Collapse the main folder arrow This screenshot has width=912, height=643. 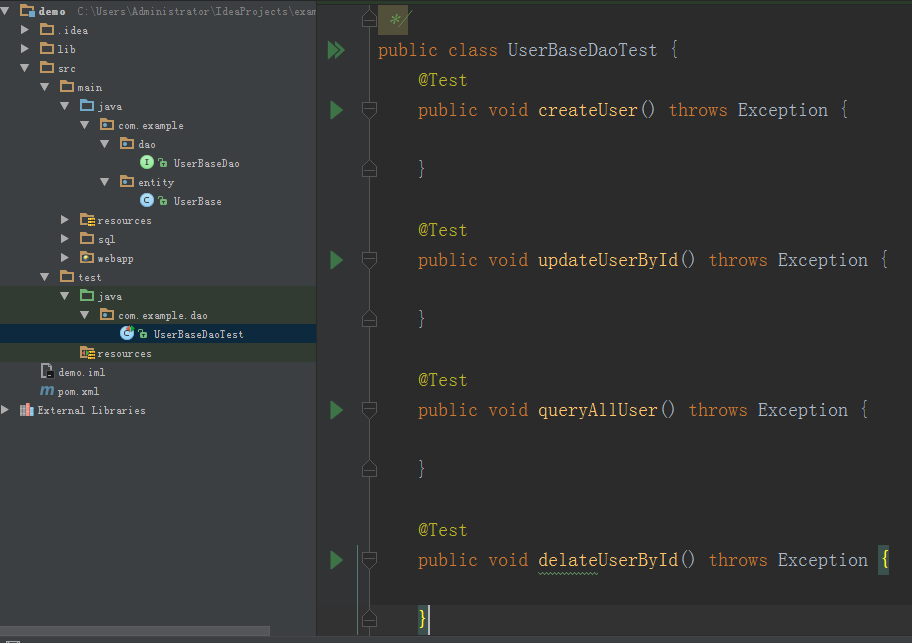coord(45,87)
